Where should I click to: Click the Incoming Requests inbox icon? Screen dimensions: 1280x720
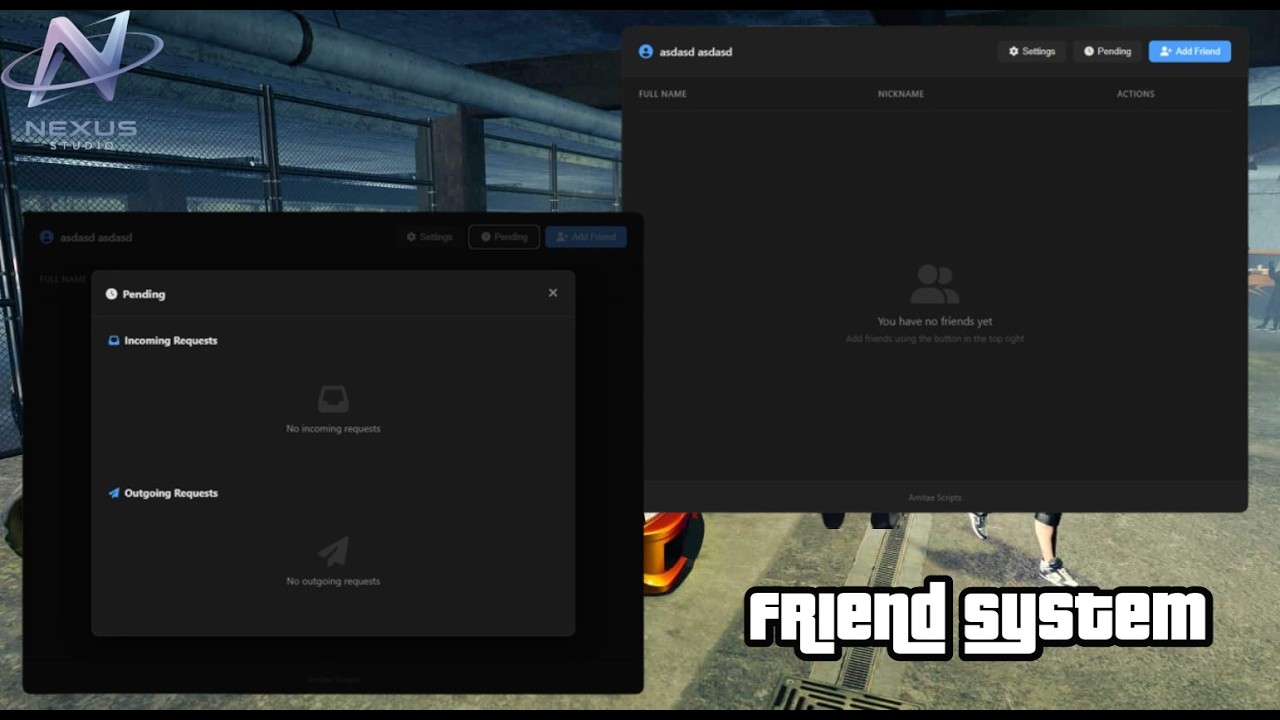click(114, 341)
